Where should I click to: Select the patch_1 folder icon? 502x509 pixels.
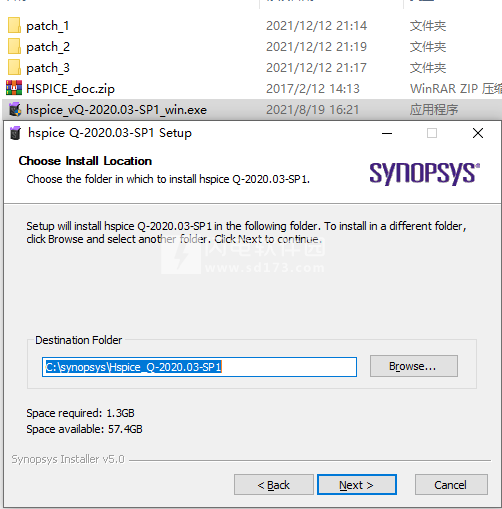click(x=14, y=26)
